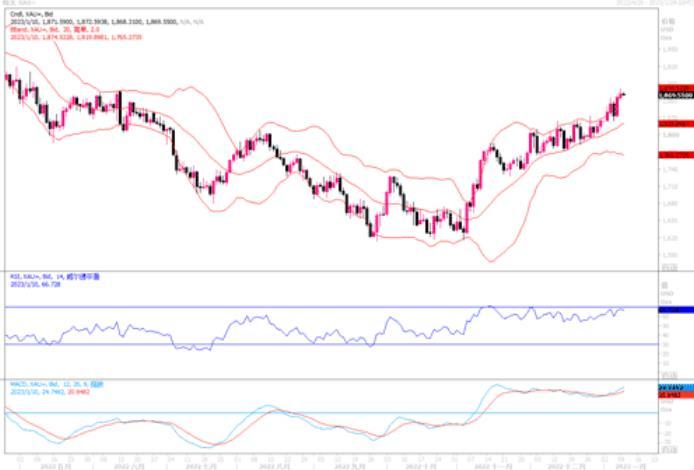Click the RSI lower threshold horizontal line
Viewport: 694px width, 470px height.
(300, 345)
